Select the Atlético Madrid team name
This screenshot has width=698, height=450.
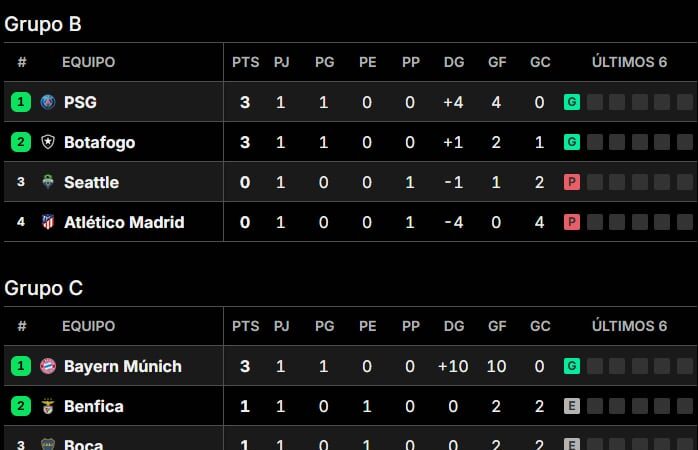pyautogui.click(x=124, y=222)
